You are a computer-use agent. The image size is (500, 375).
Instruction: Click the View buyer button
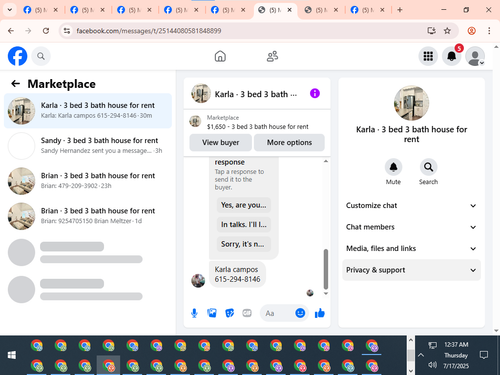tap(220, 143)
